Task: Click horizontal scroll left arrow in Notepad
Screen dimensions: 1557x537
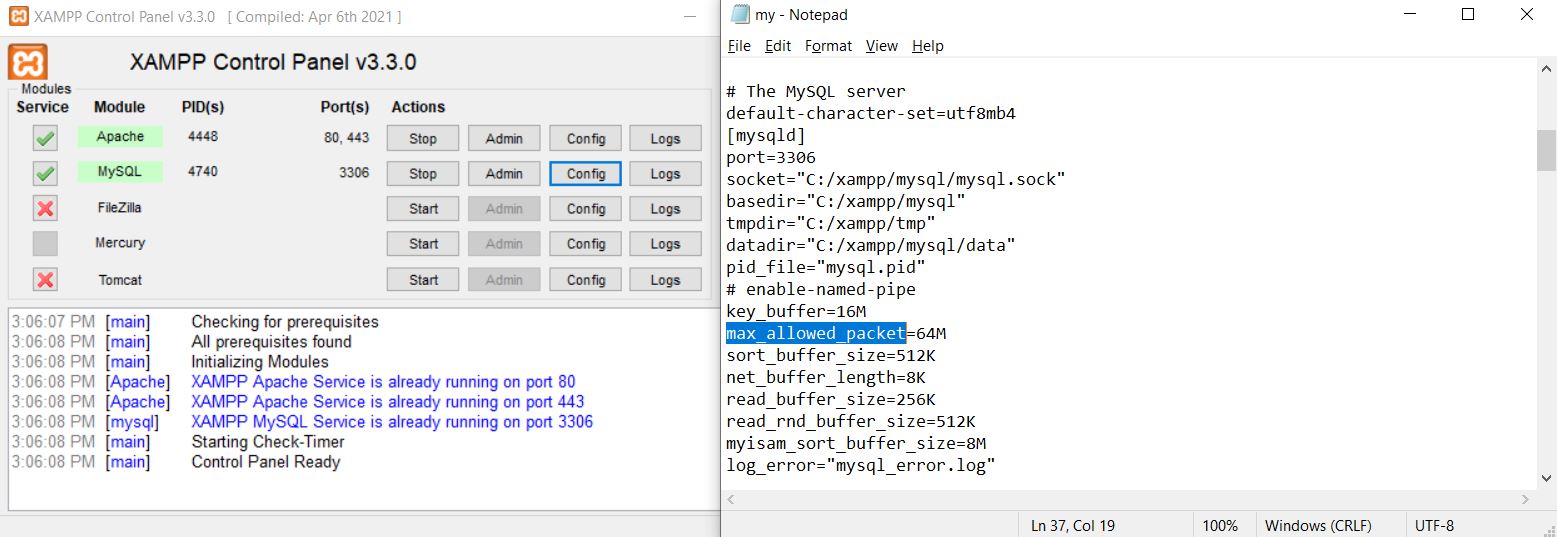Action: [x=730, y=498]
